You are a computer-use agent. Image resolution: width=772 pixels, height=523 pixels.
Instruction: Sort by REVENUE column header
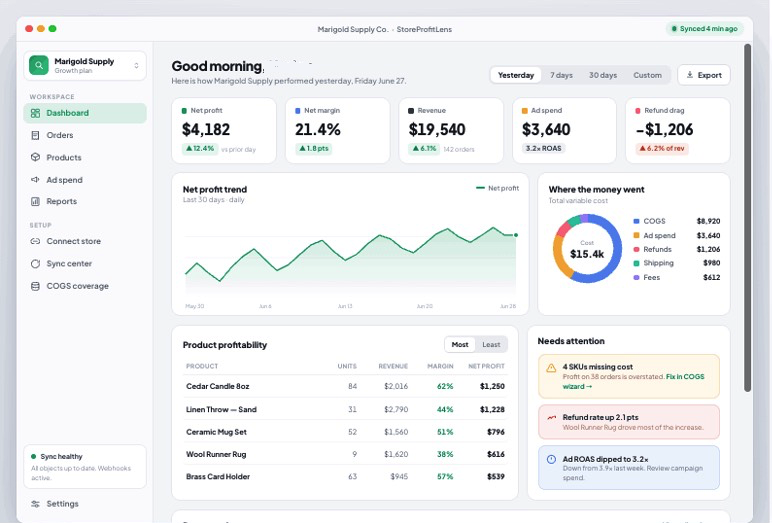[x=393, y=366]
